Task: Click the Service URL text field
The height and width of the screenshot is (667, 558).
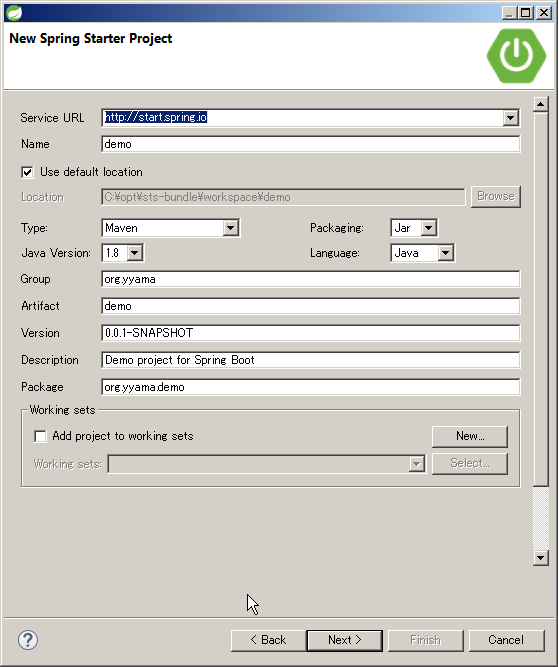Action: click(302, 117)
